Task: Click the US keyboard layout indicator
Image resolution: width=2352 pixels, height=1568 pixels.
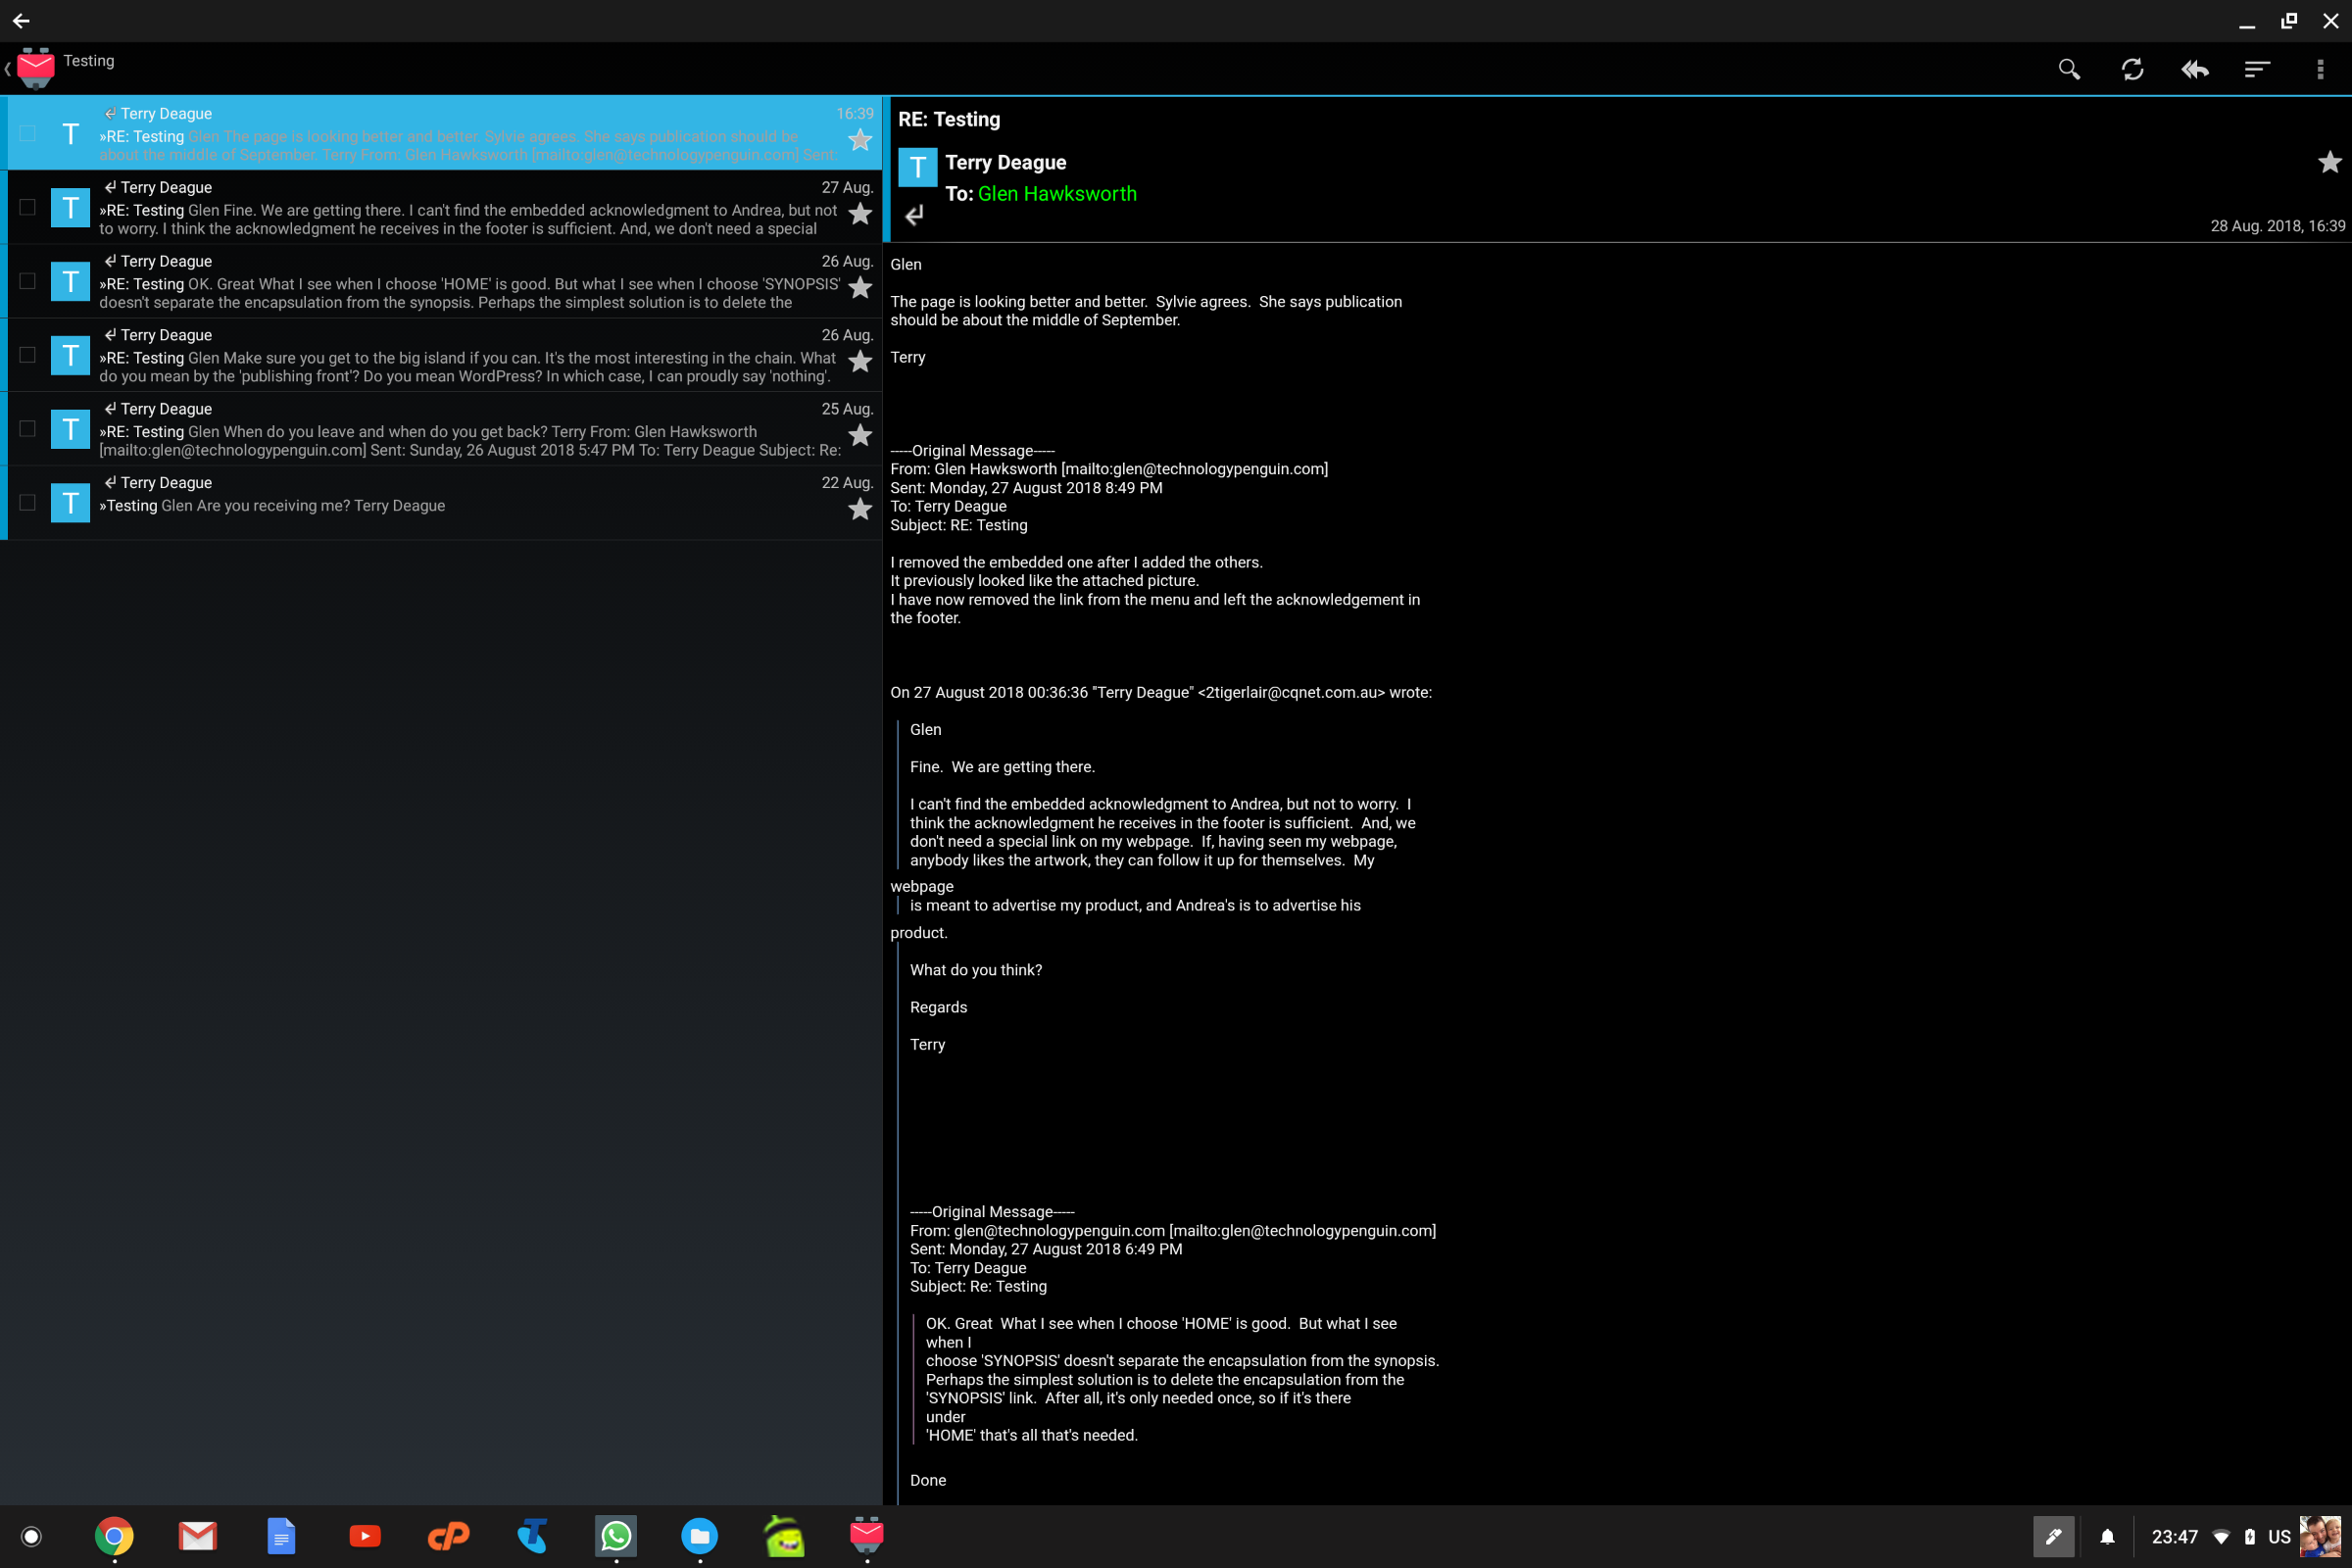Action: [2280, 1537]
